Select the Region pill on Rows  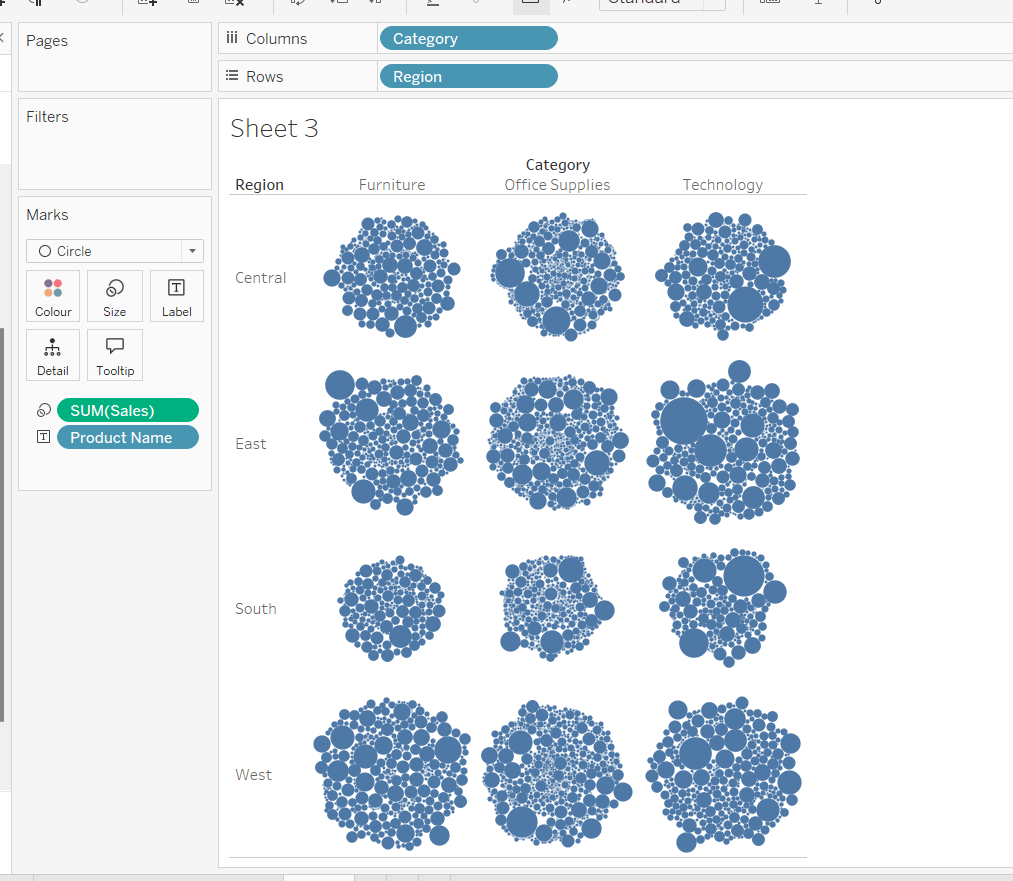[x=468, y=77]
